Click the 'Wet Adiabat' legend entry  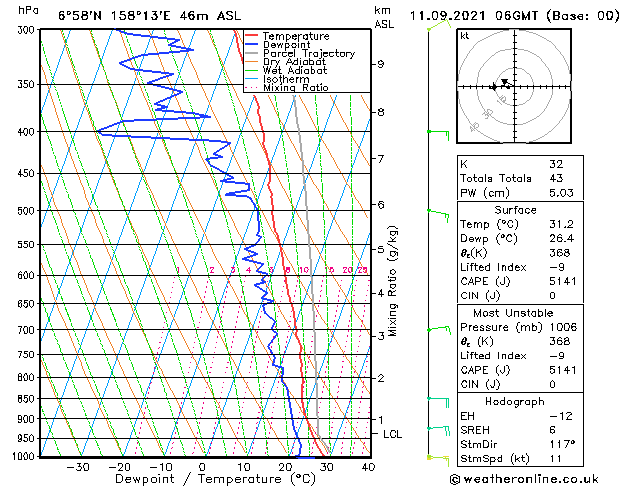(295, 70)
